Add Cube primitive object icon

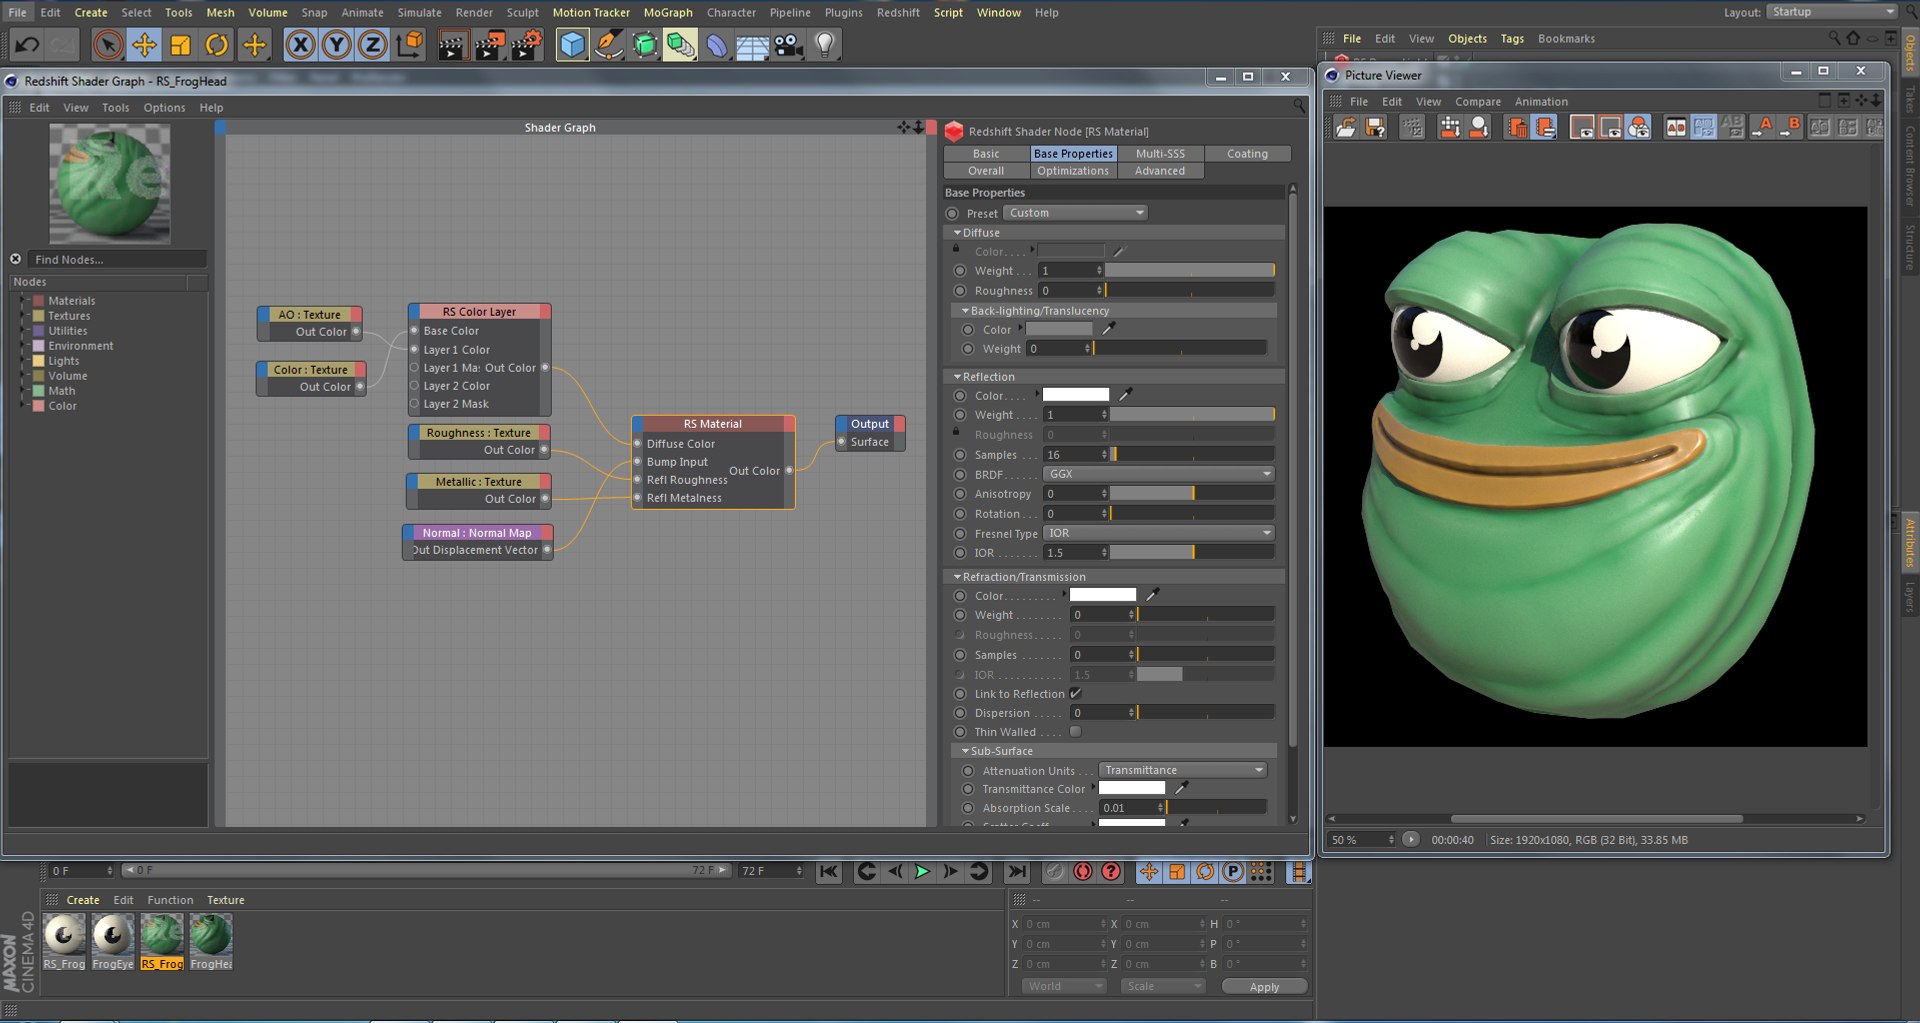[x=572, y=45]
